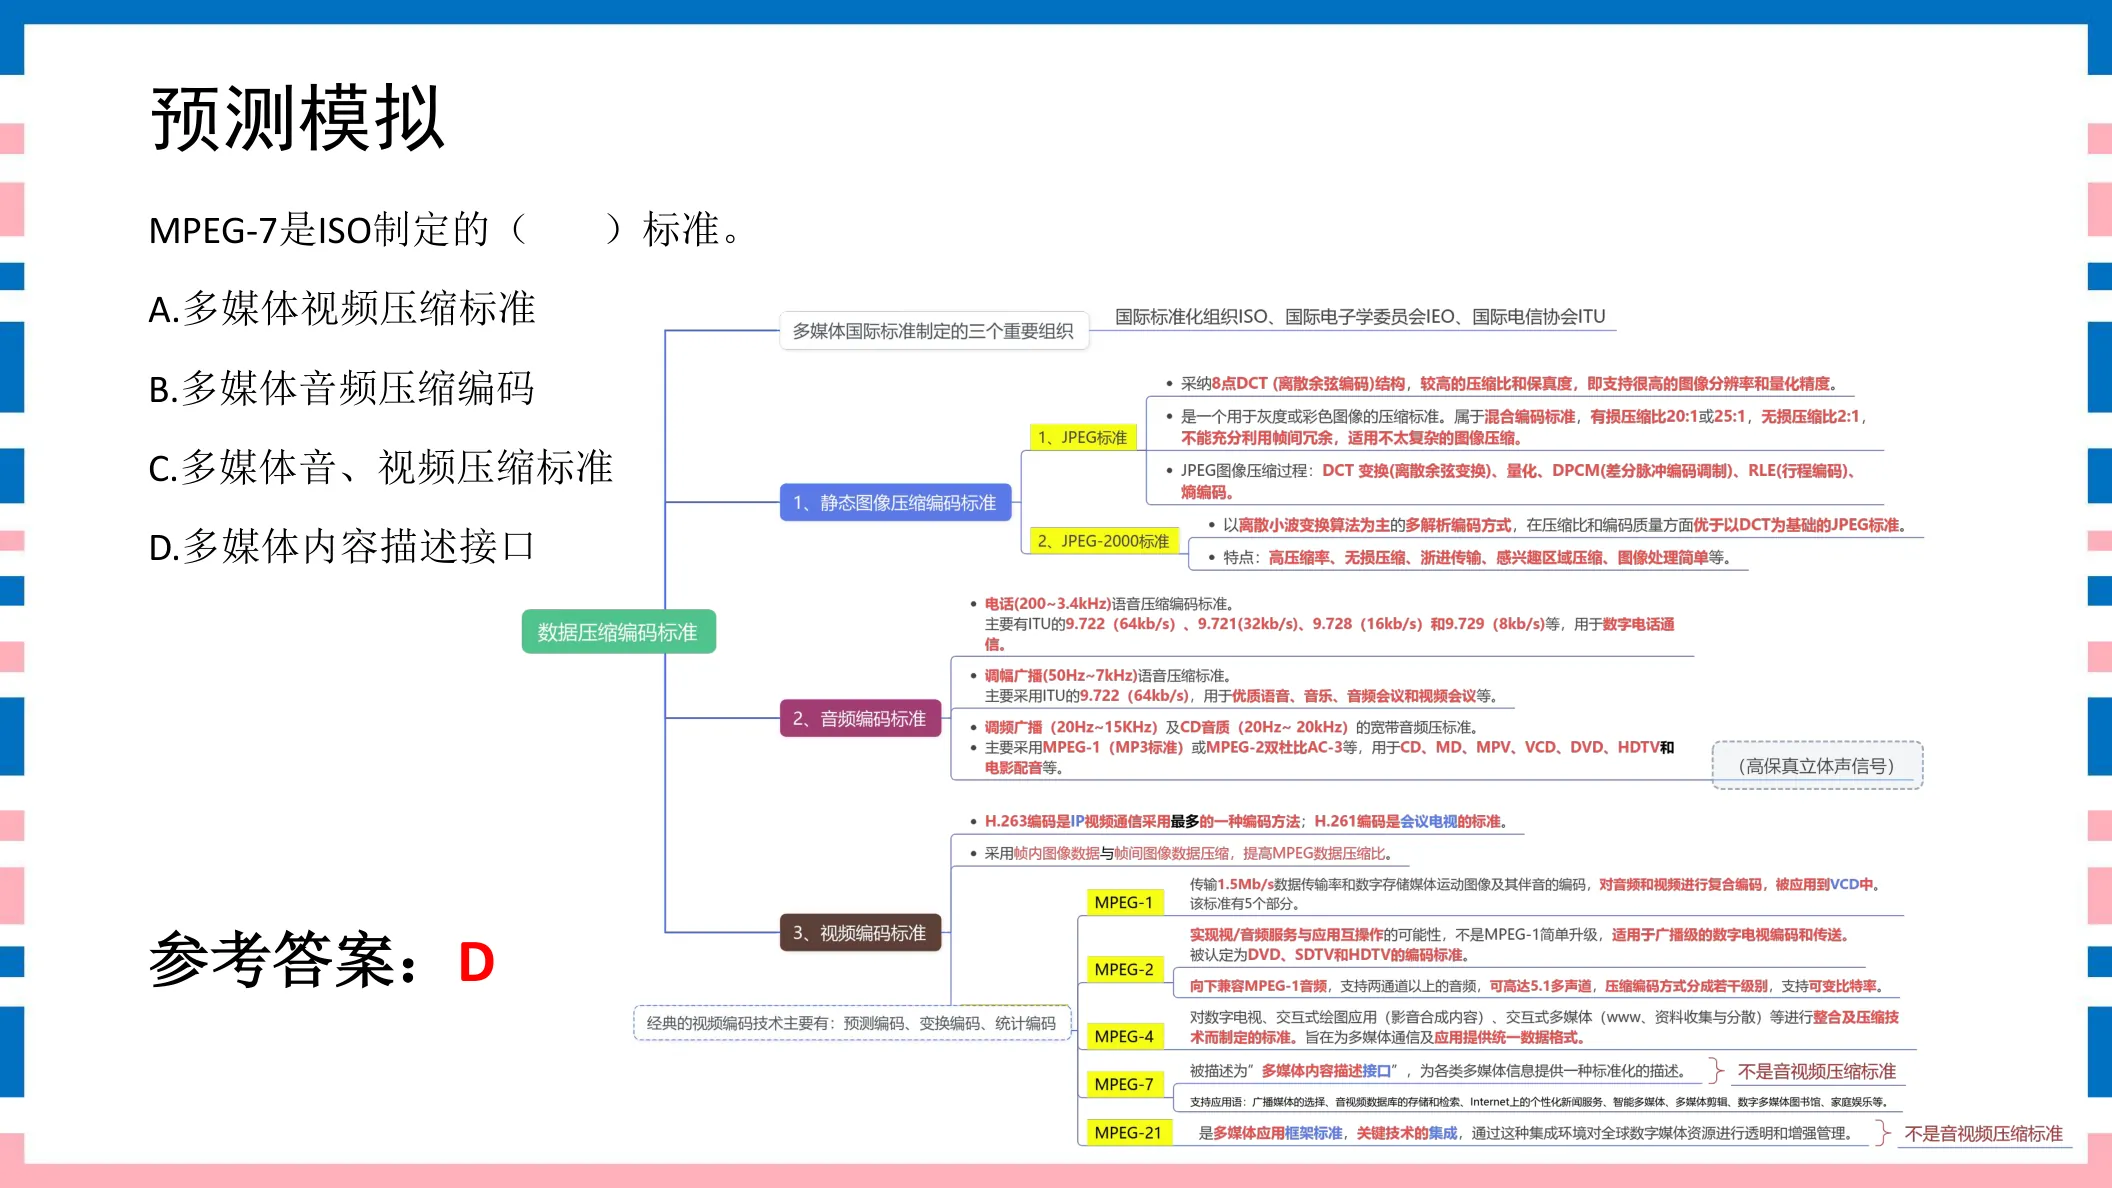2112x1188 pixels.
Task: Click the purple '2、音频编码标准' node
Action: click(860, 718)
